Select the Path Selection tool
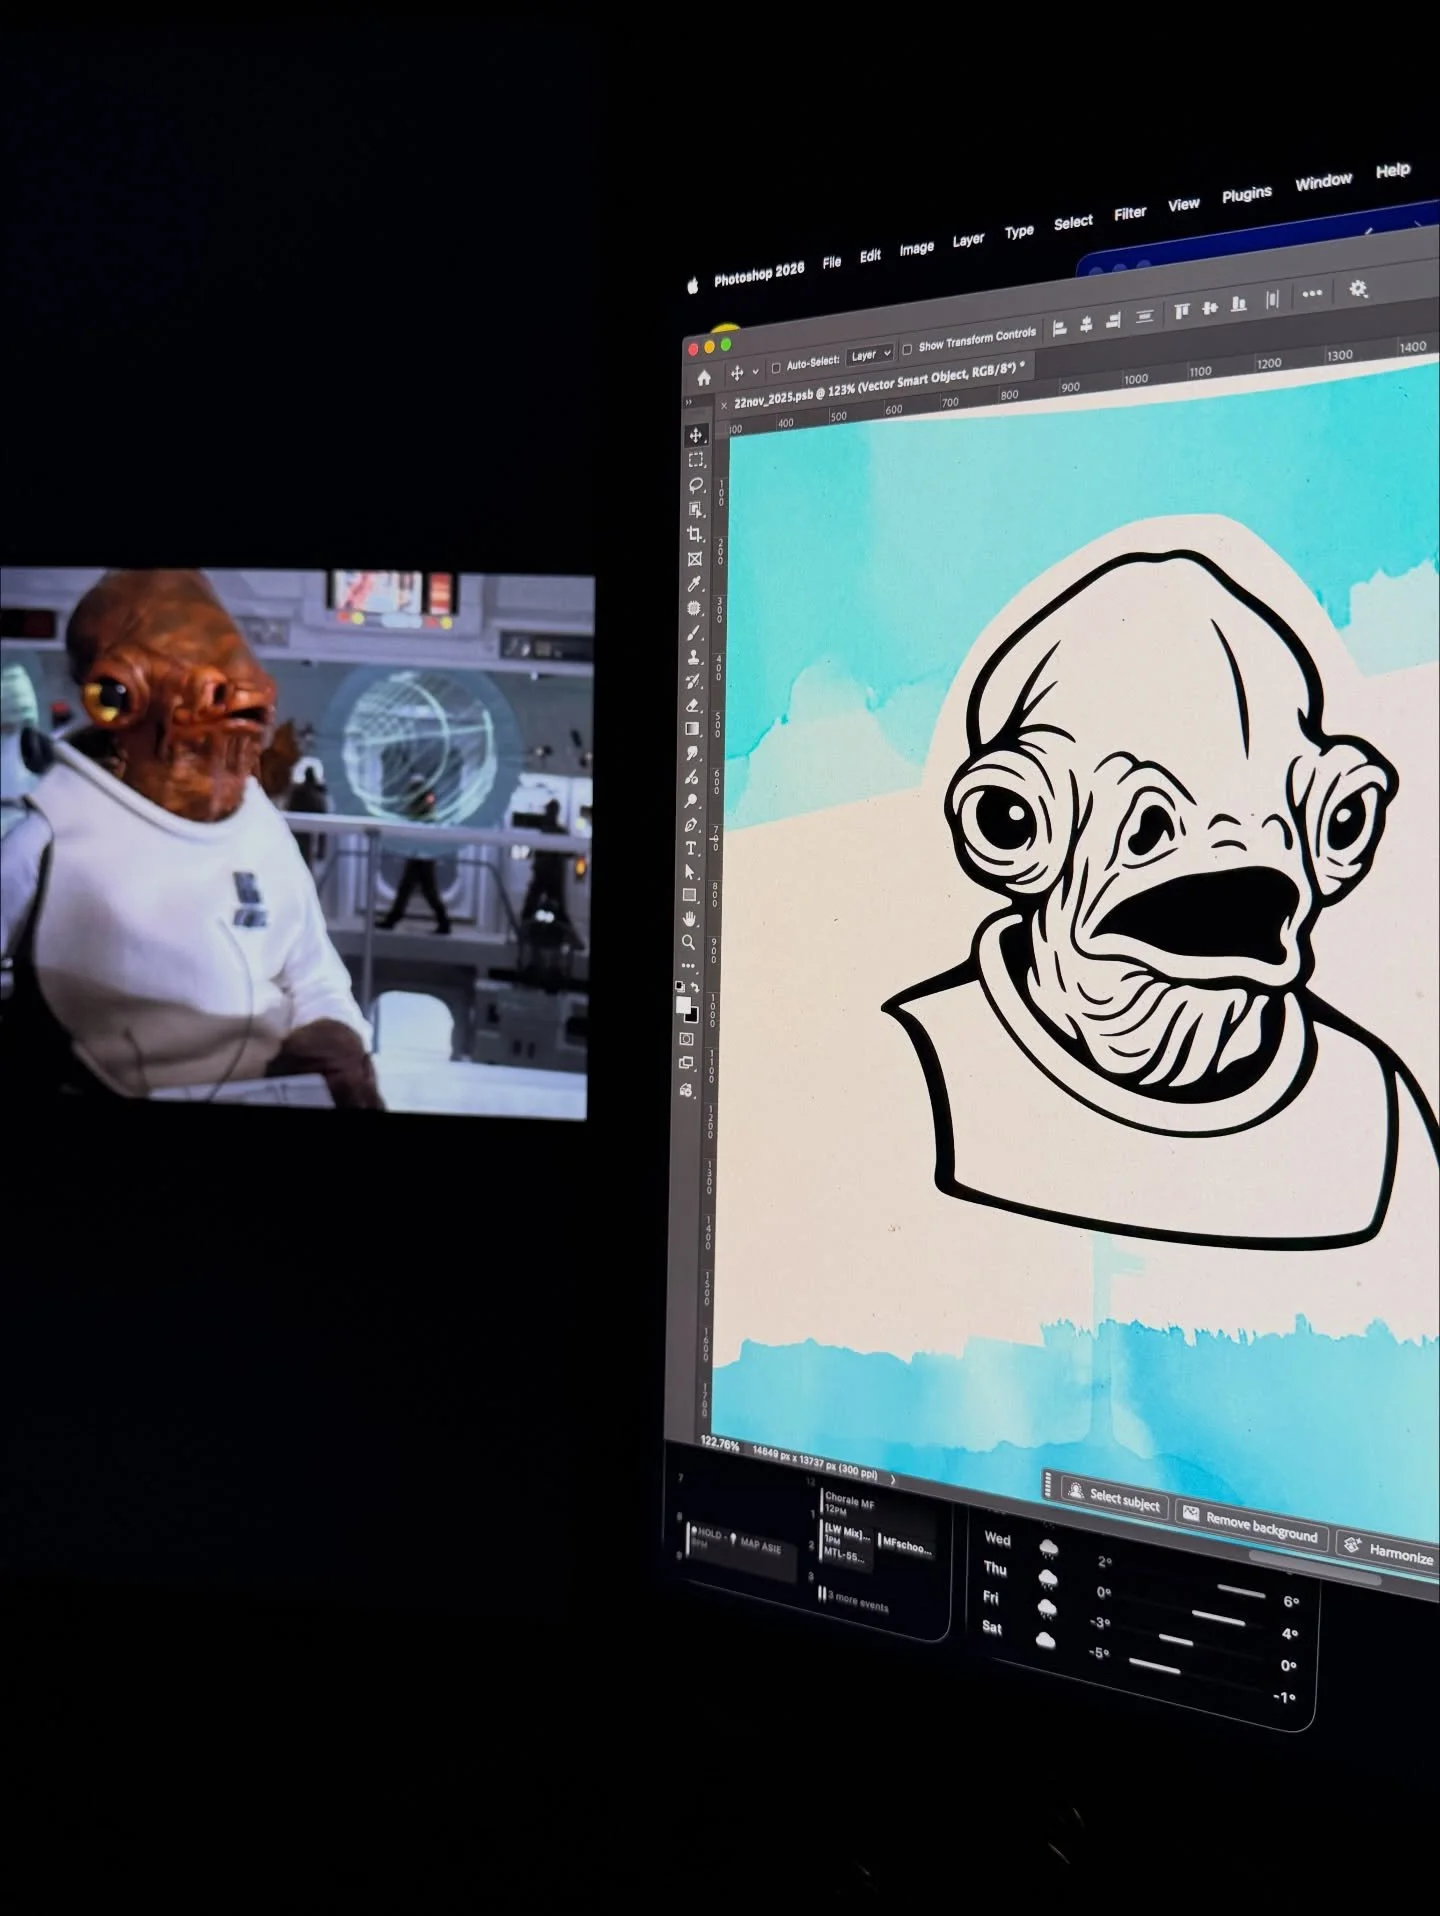This screenshot has width=1440, height=1916. click(691, 872)
